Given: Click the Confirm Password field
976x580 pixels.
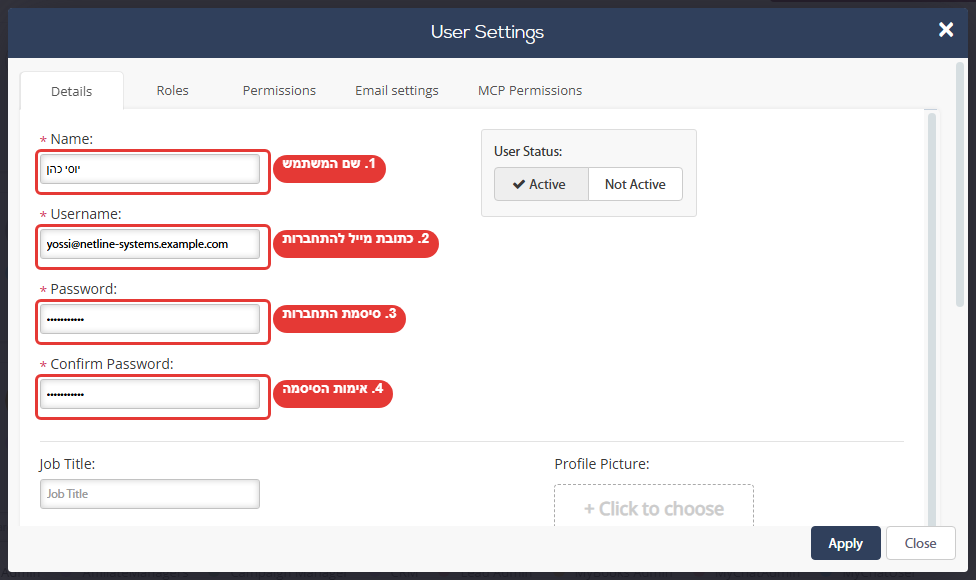Looking at the screenshot, I should click(x=150, y=394).
